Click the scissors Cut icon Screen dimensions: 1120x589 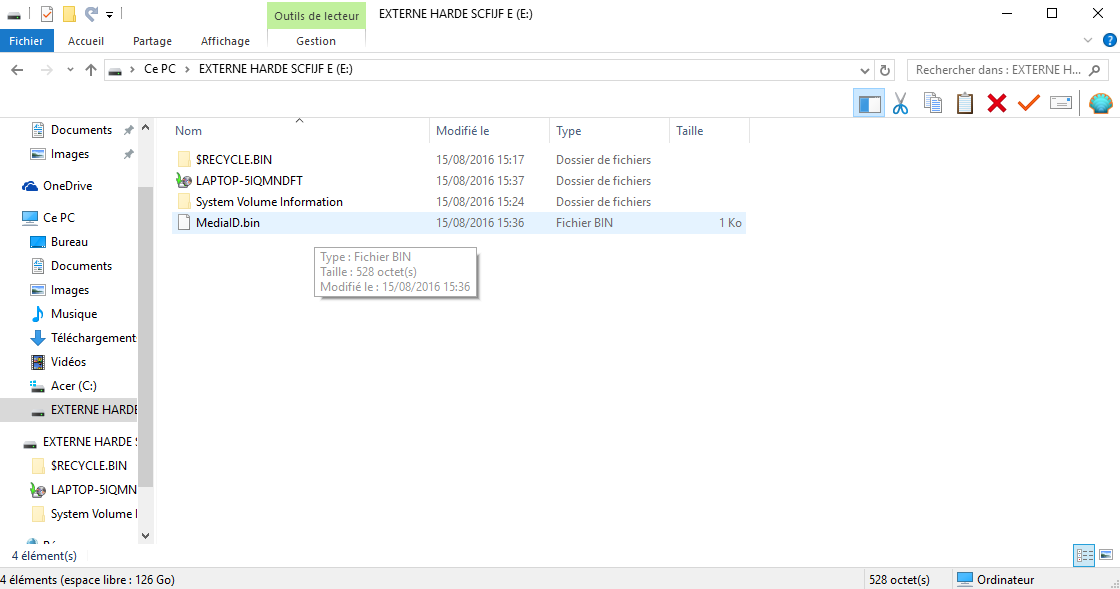900,104
